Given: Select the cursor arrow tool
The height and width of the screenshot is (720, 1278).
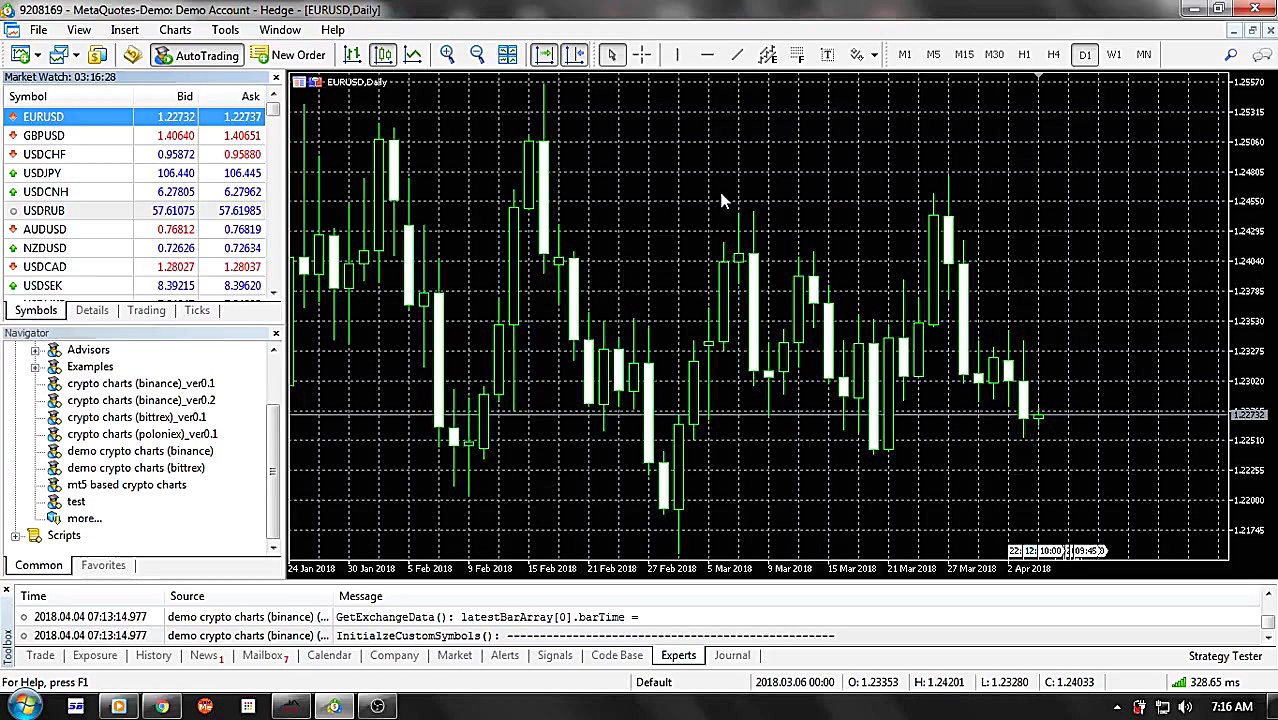Looking at the screenshot, I should point(611,55).
